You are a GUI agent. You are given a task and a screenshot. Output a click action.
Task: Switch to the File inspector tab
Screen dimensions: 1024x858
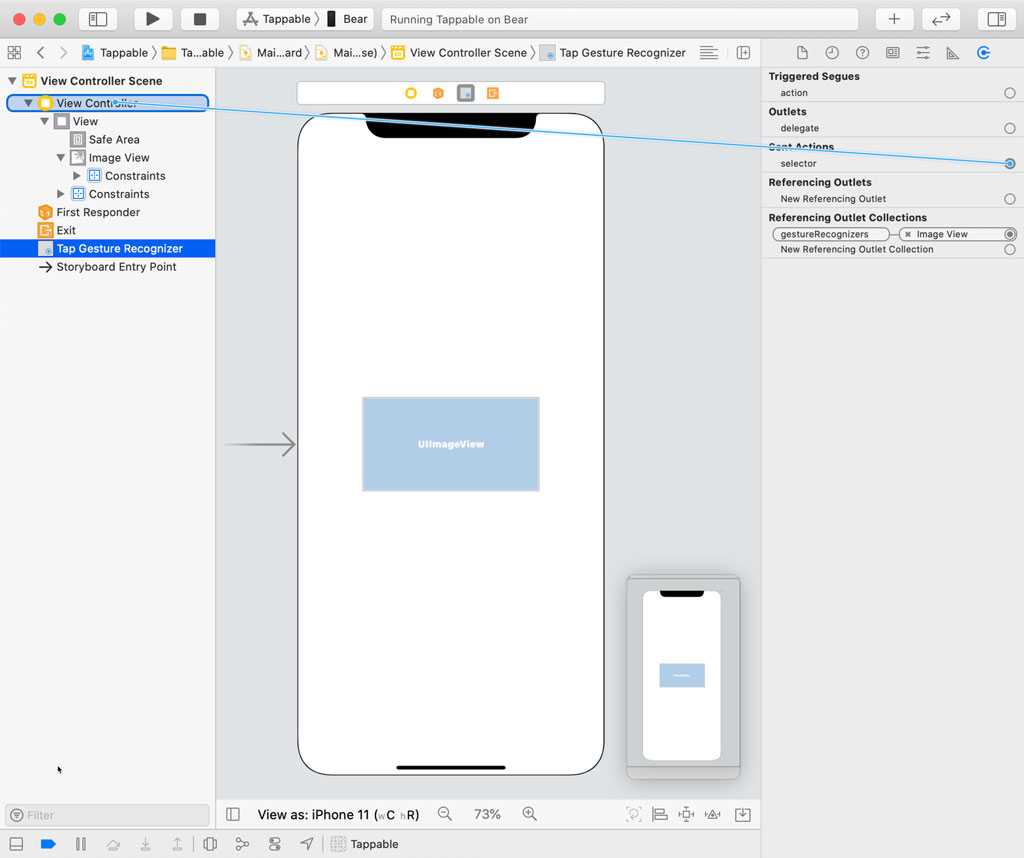[x=802, y=53]
